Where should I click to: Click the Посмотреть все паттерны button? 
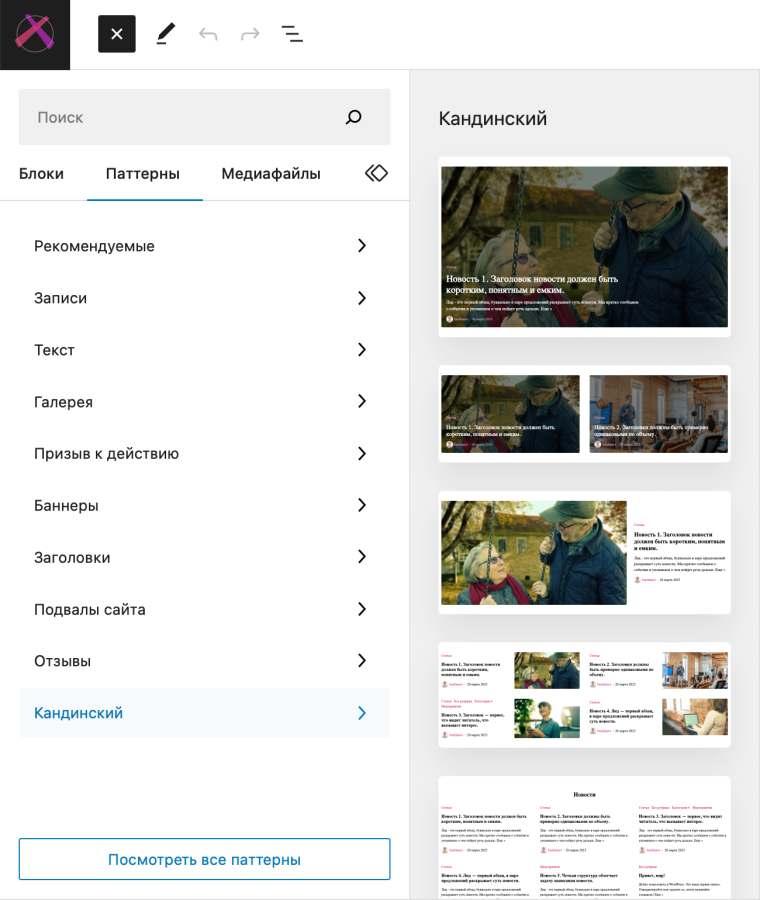pyautogui.click(x=204, y=859)
